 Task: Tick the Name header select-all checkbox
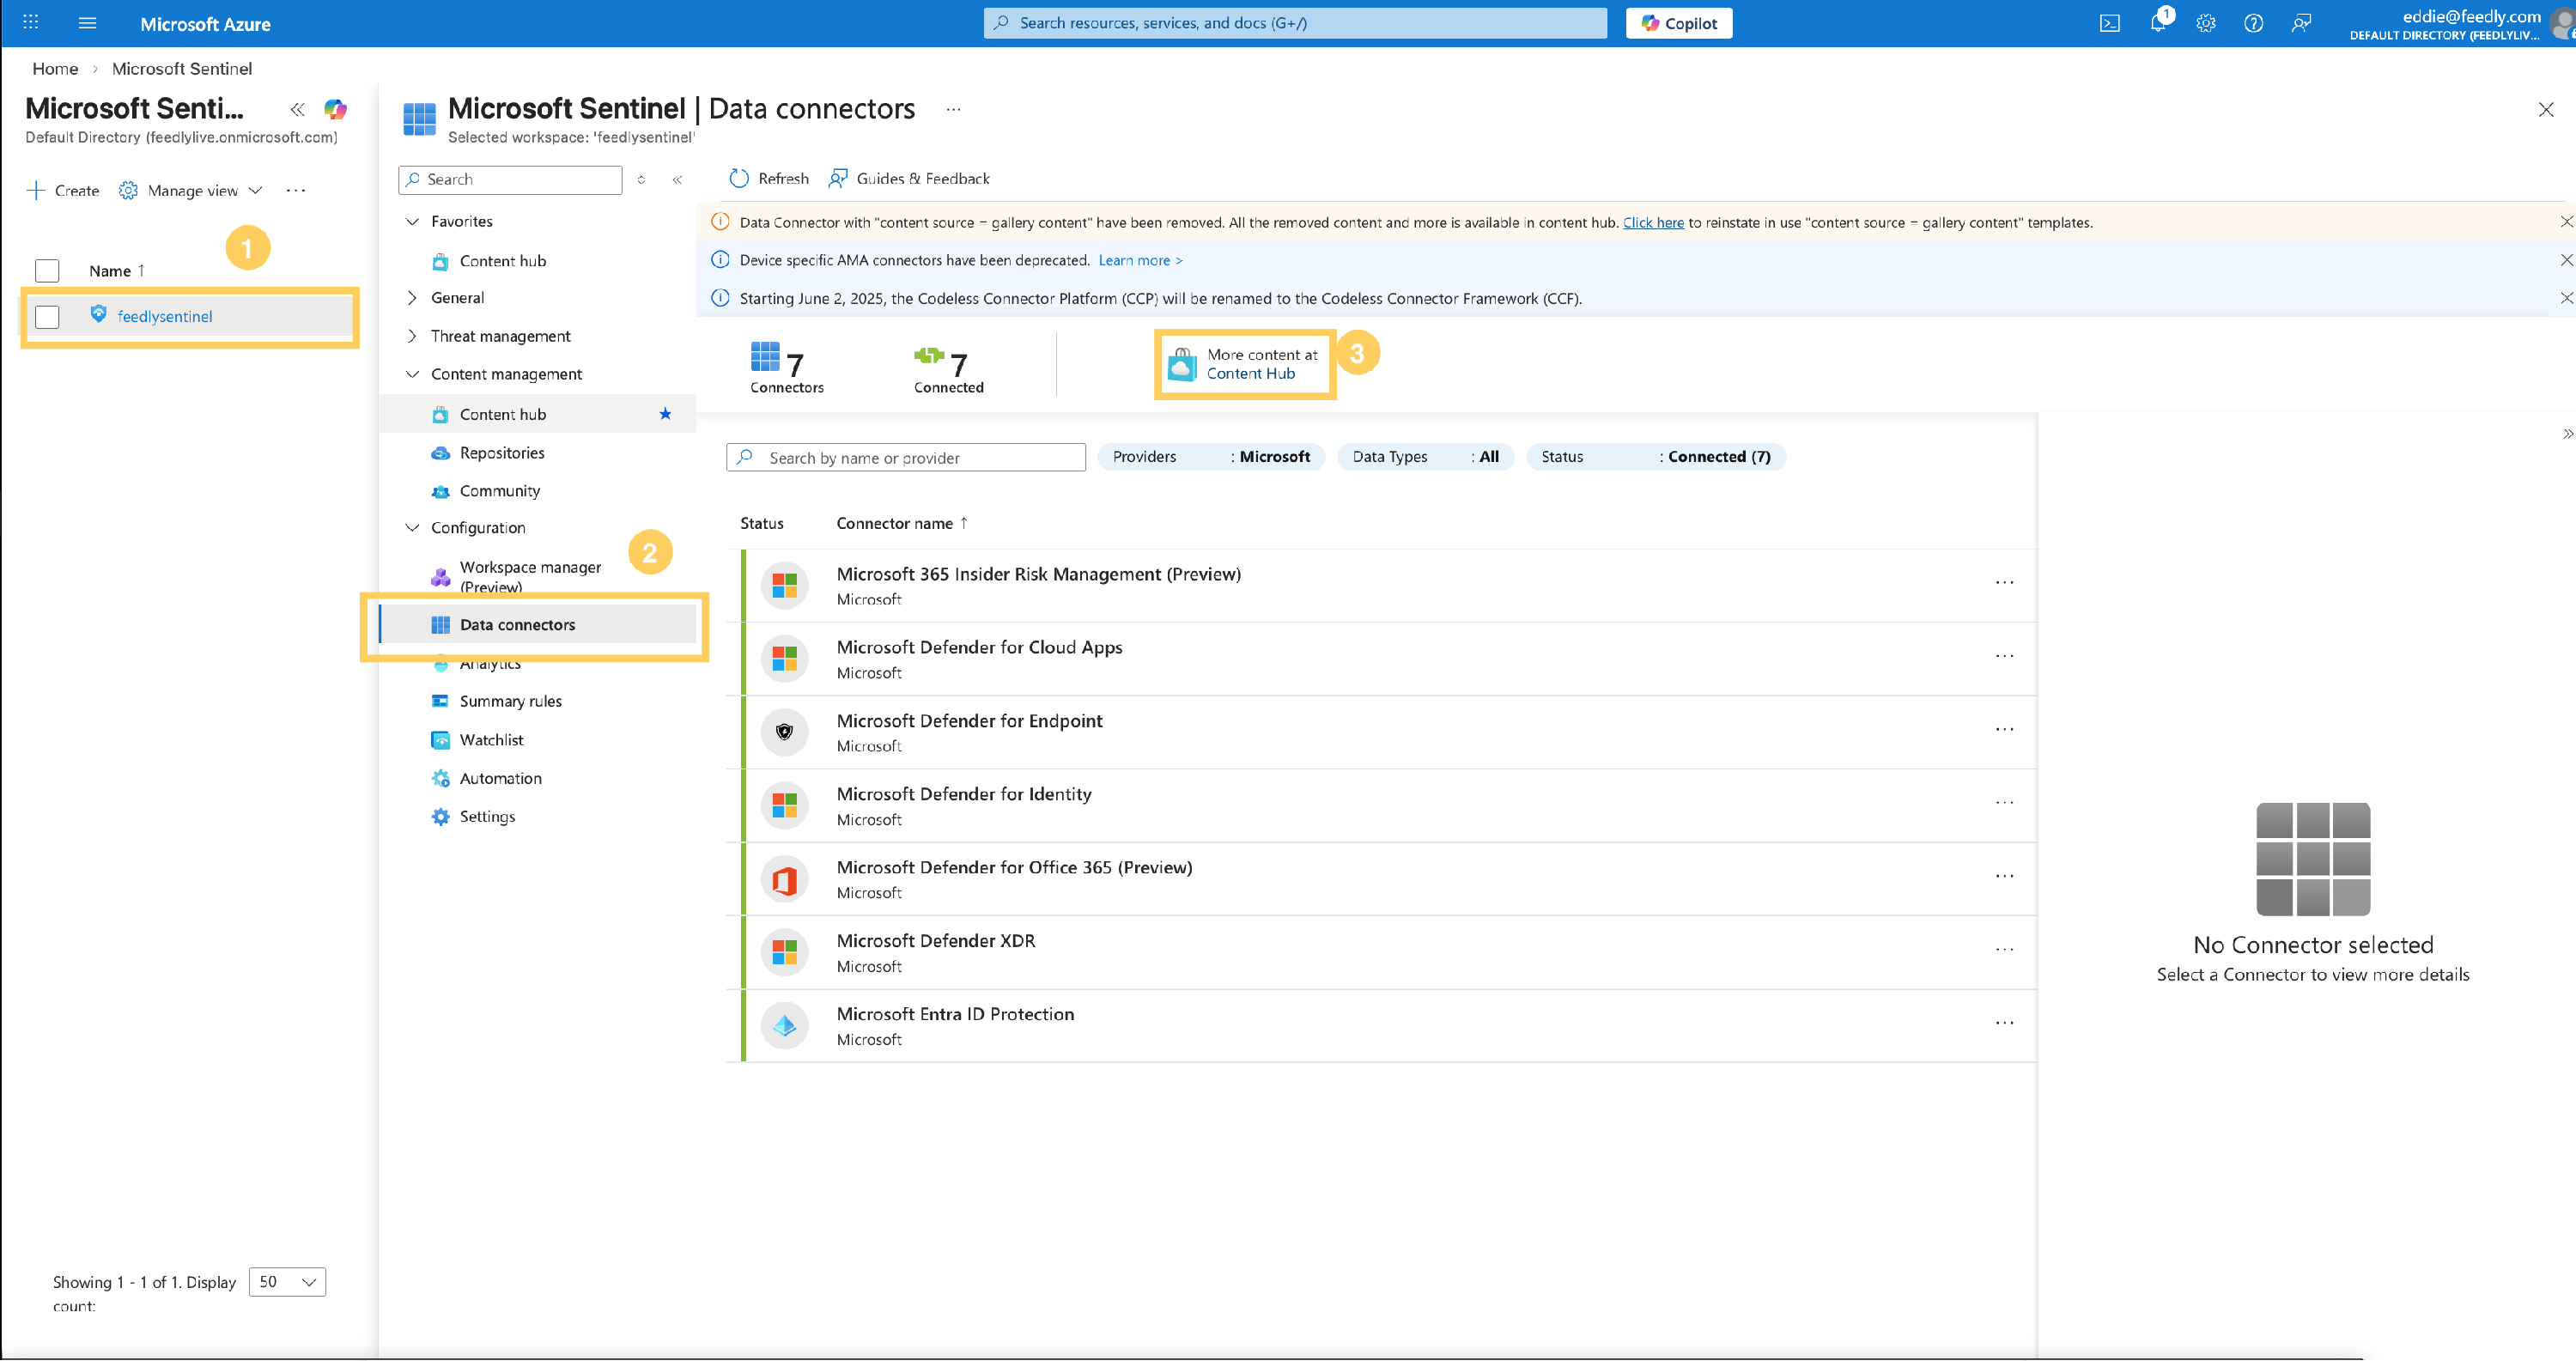pyautogui.click(x=47, y=271)
